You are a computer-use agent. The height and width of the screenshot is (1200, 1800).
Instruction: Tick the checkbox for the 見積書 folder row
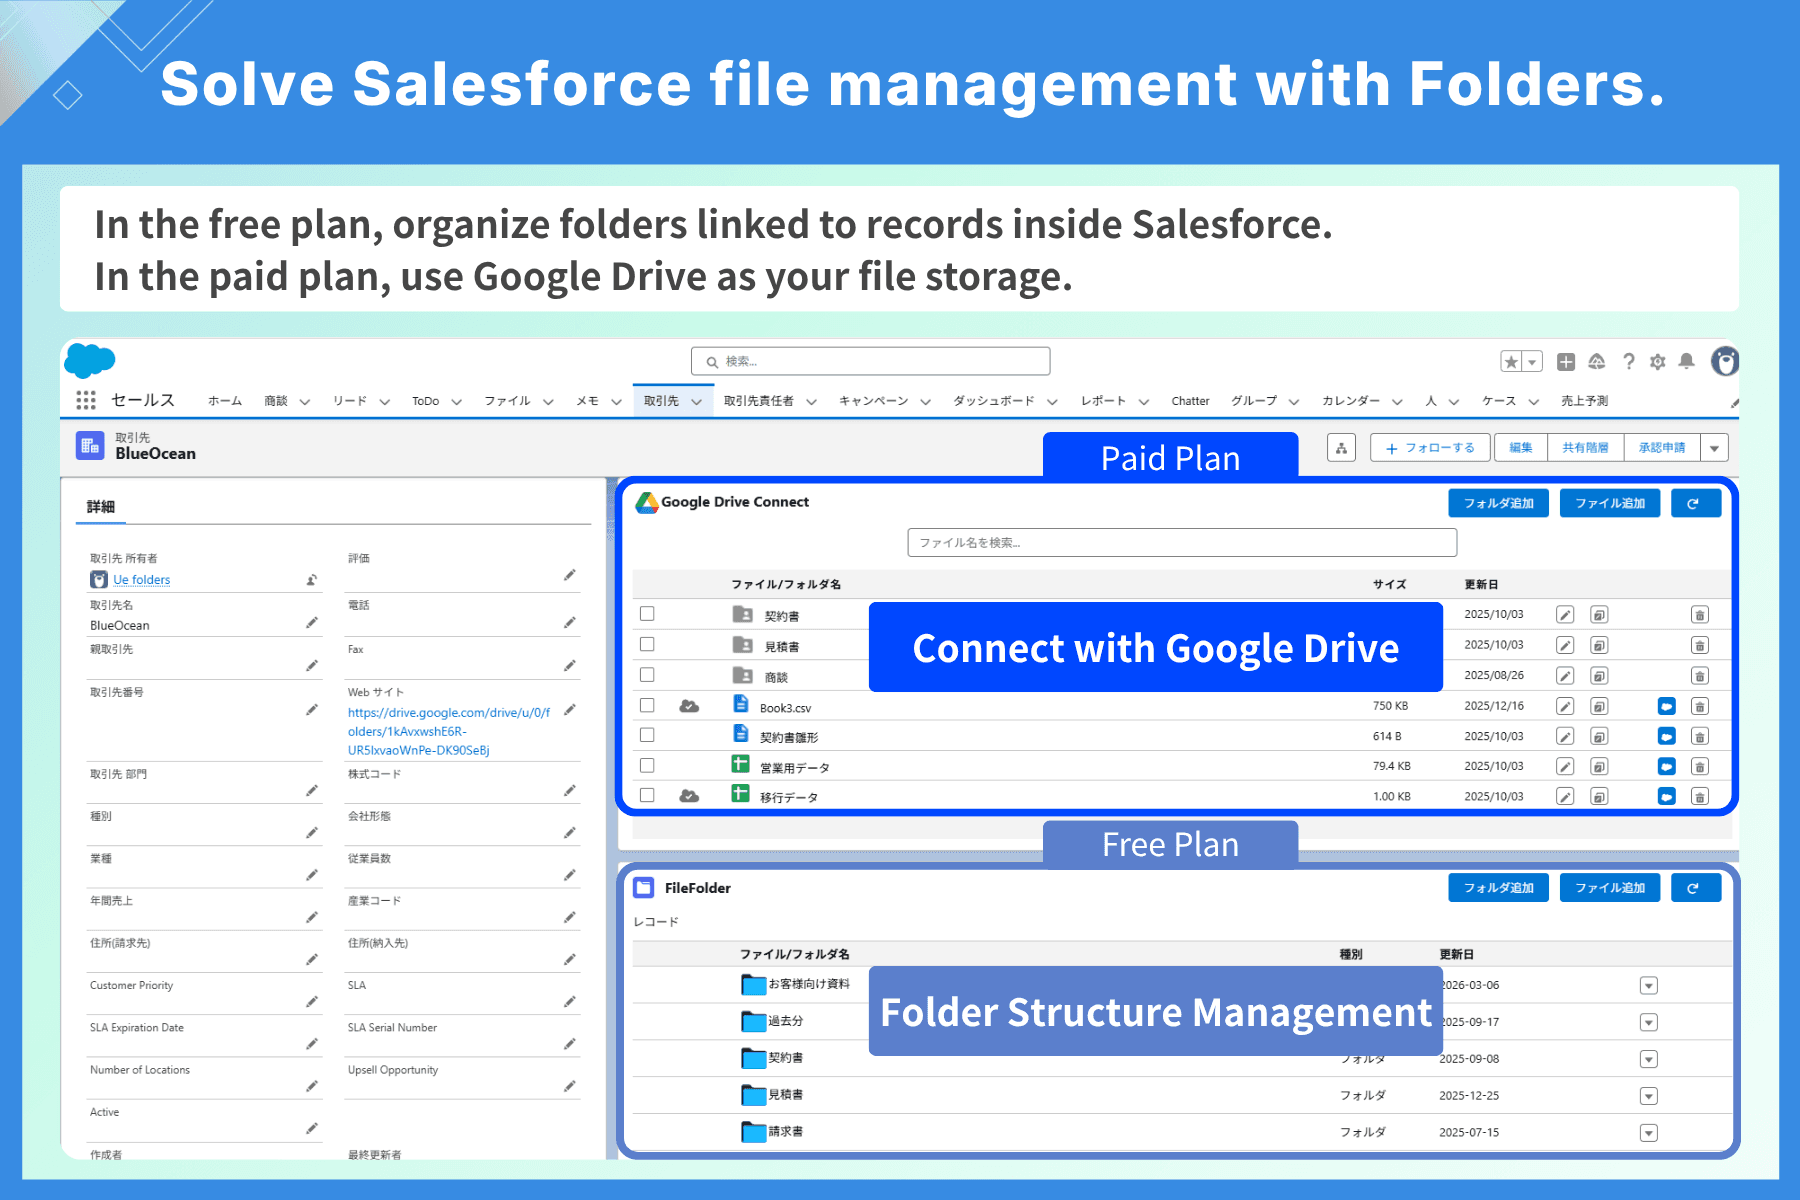tap(647, 645)
